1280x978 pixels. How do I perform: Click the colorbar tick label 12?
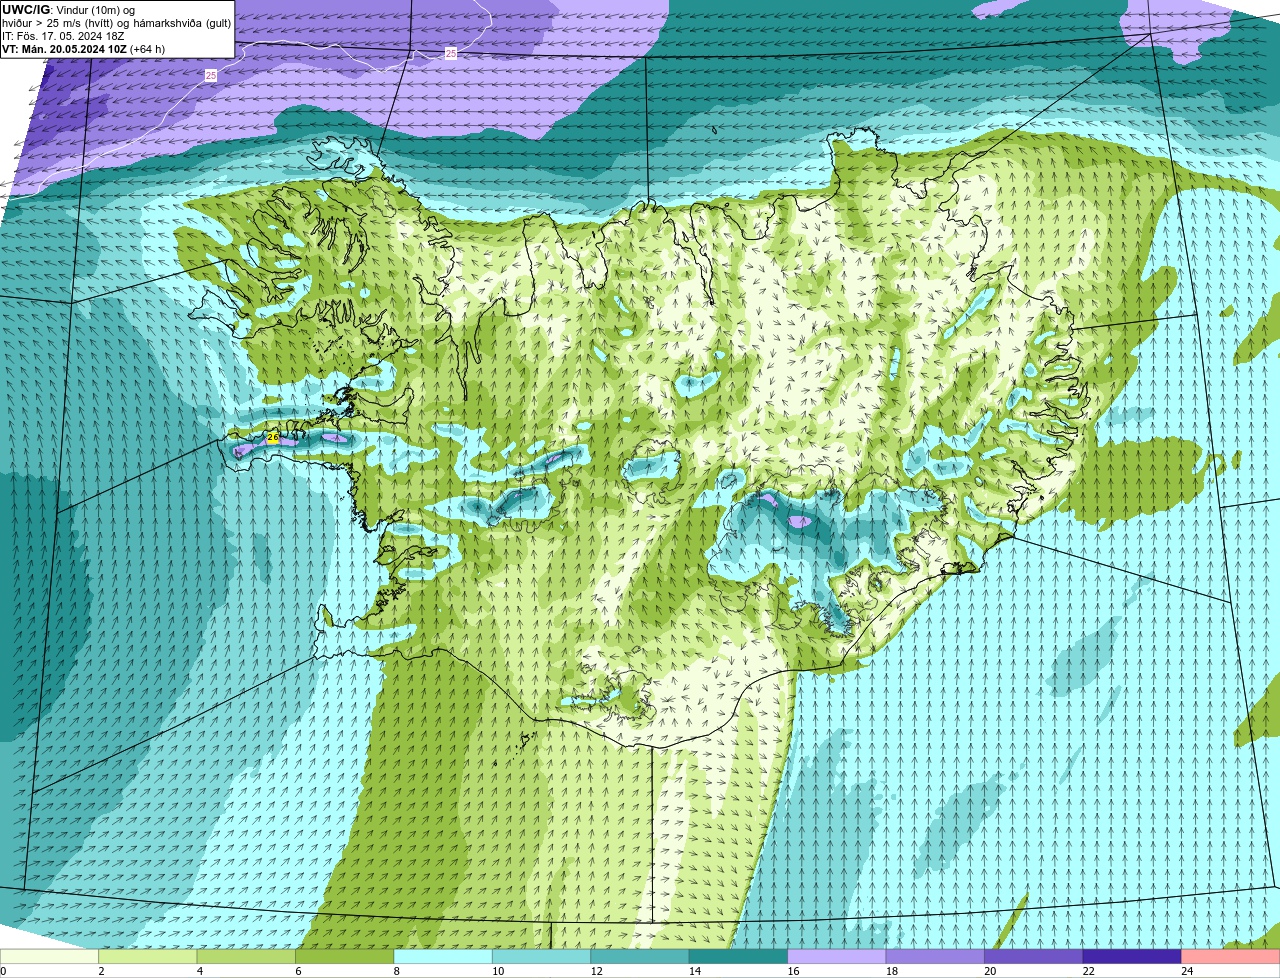596,971
